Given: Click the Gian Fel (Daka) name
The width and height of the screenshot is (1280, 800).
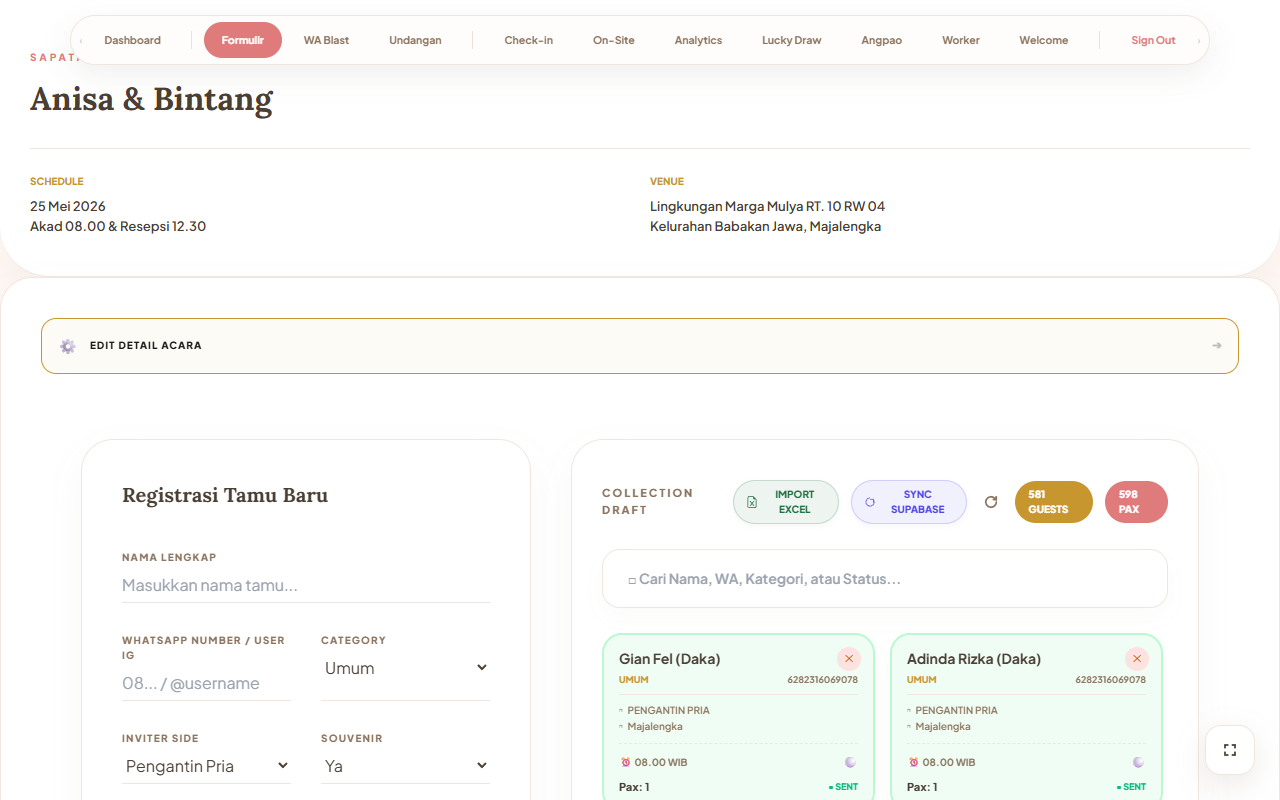Looking at the screenshot, I should pyautogui.click(x=670, y=659).
